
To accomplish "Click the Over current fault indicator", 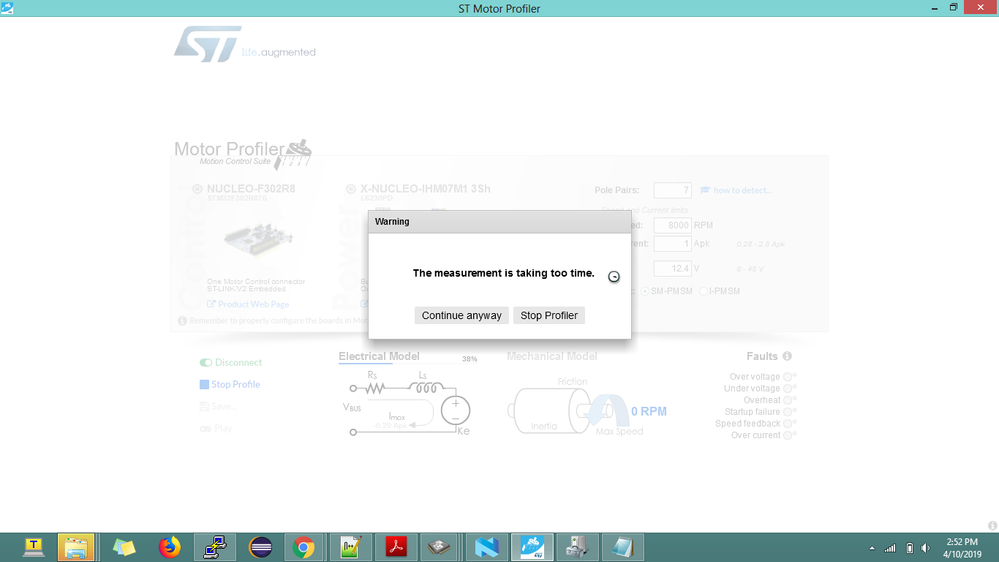I will (x=788, y=435).
